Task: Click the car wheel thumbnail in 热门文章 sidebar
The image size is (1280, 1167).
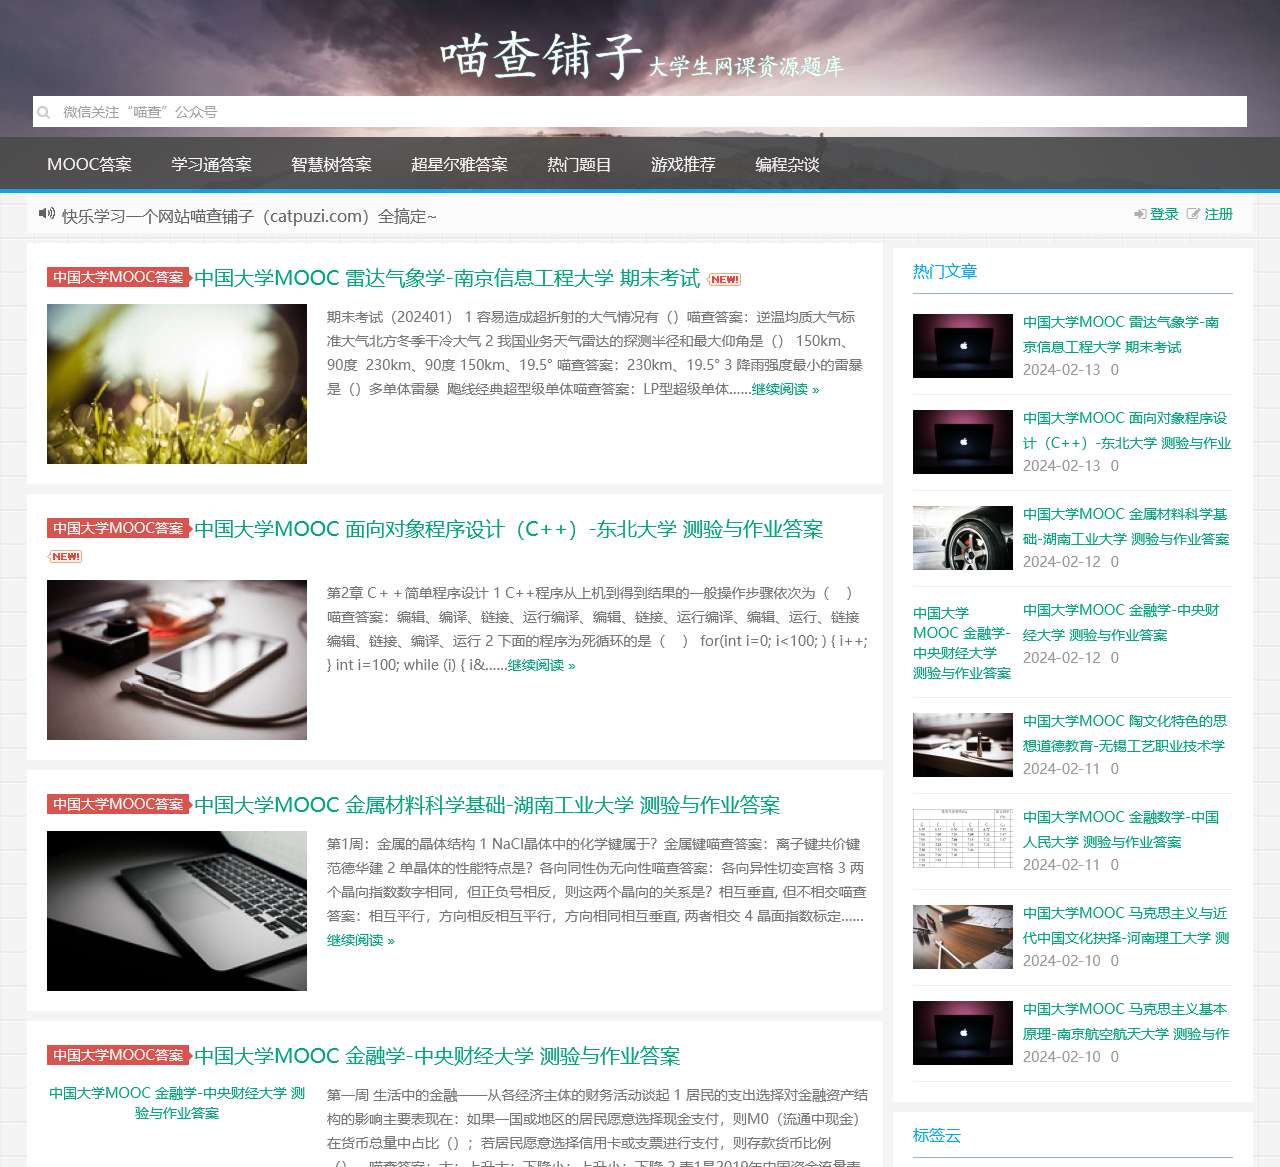Action: coord(962,537)
